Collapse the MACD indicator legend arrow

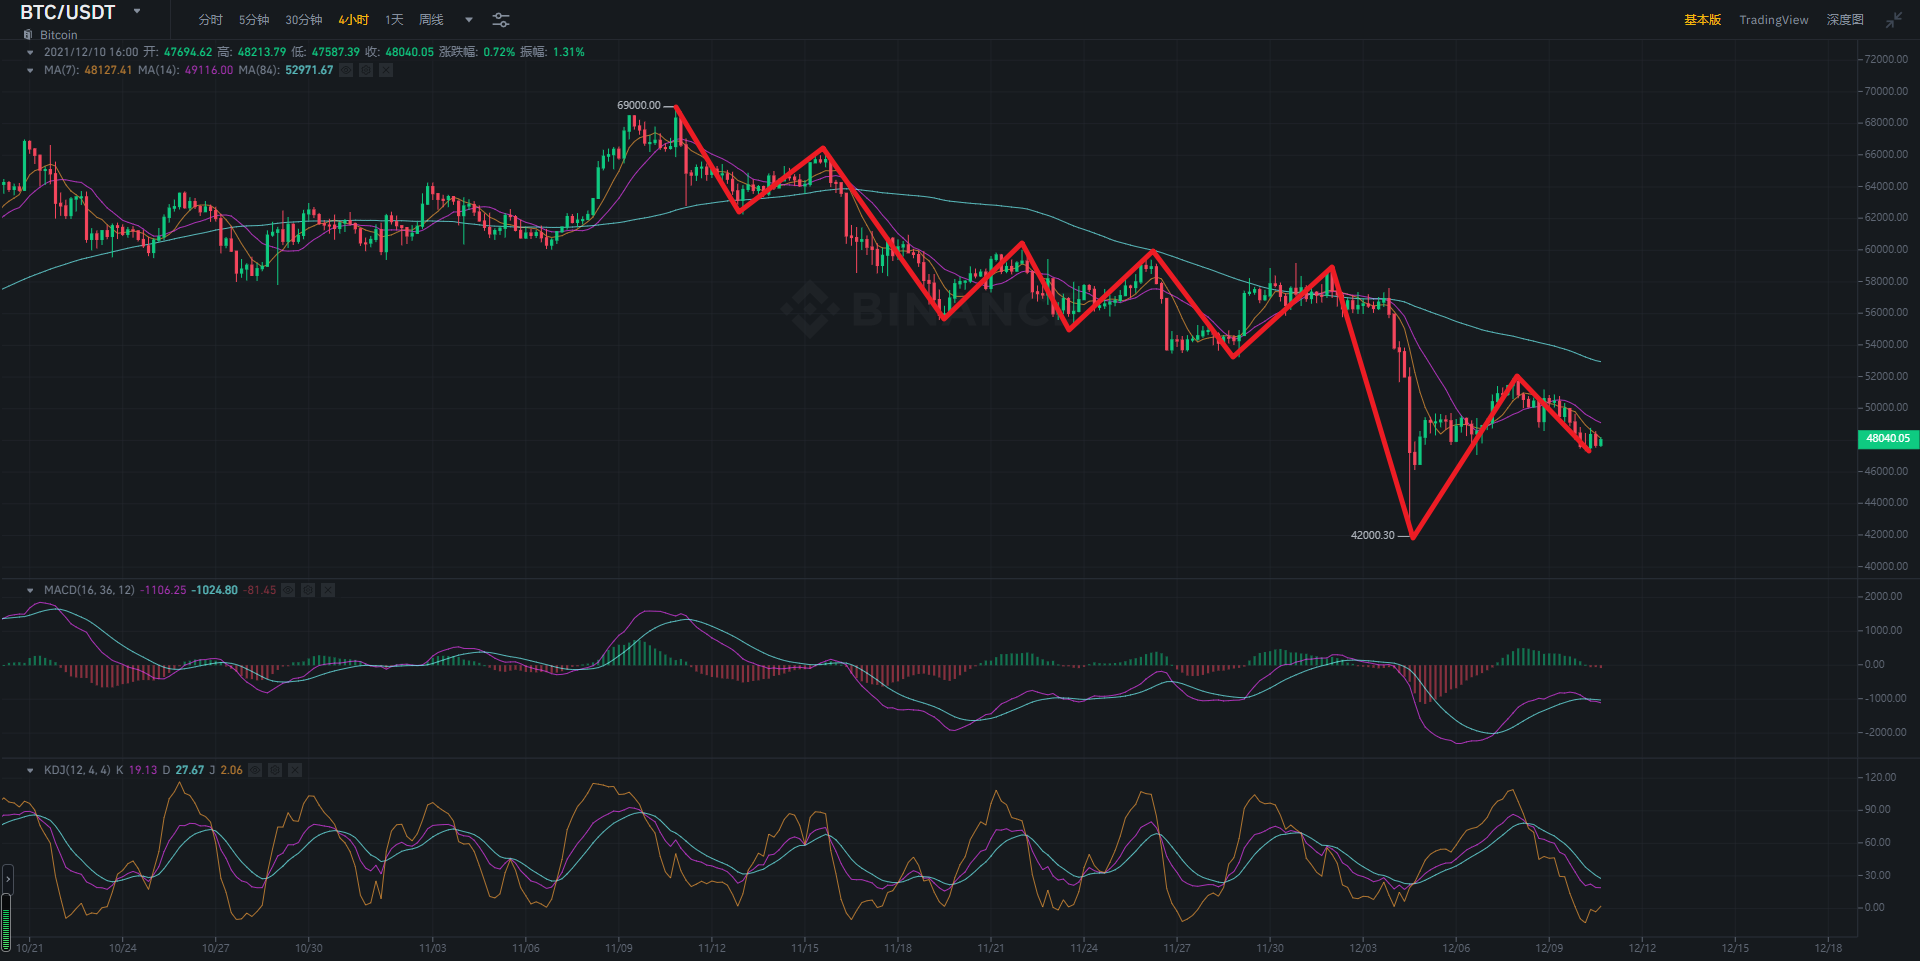[x=30, y=590]
